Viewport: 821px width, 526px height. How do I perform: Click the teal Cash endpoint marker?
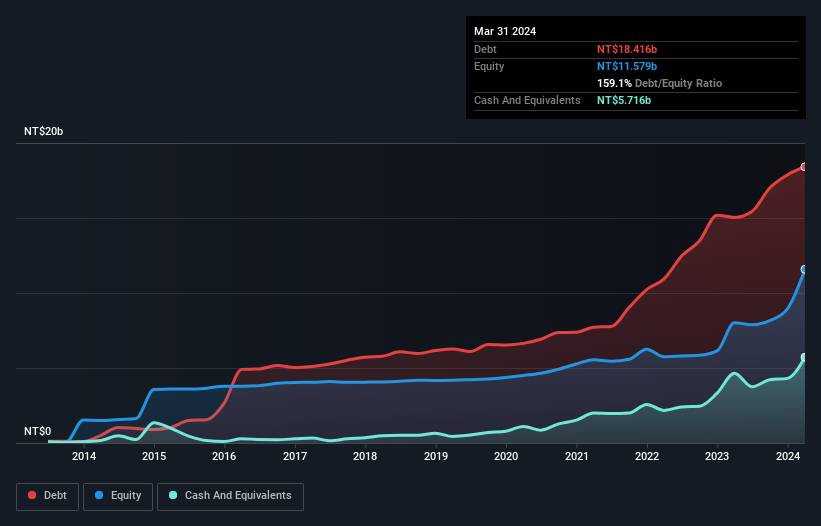(x=804, y=357)
